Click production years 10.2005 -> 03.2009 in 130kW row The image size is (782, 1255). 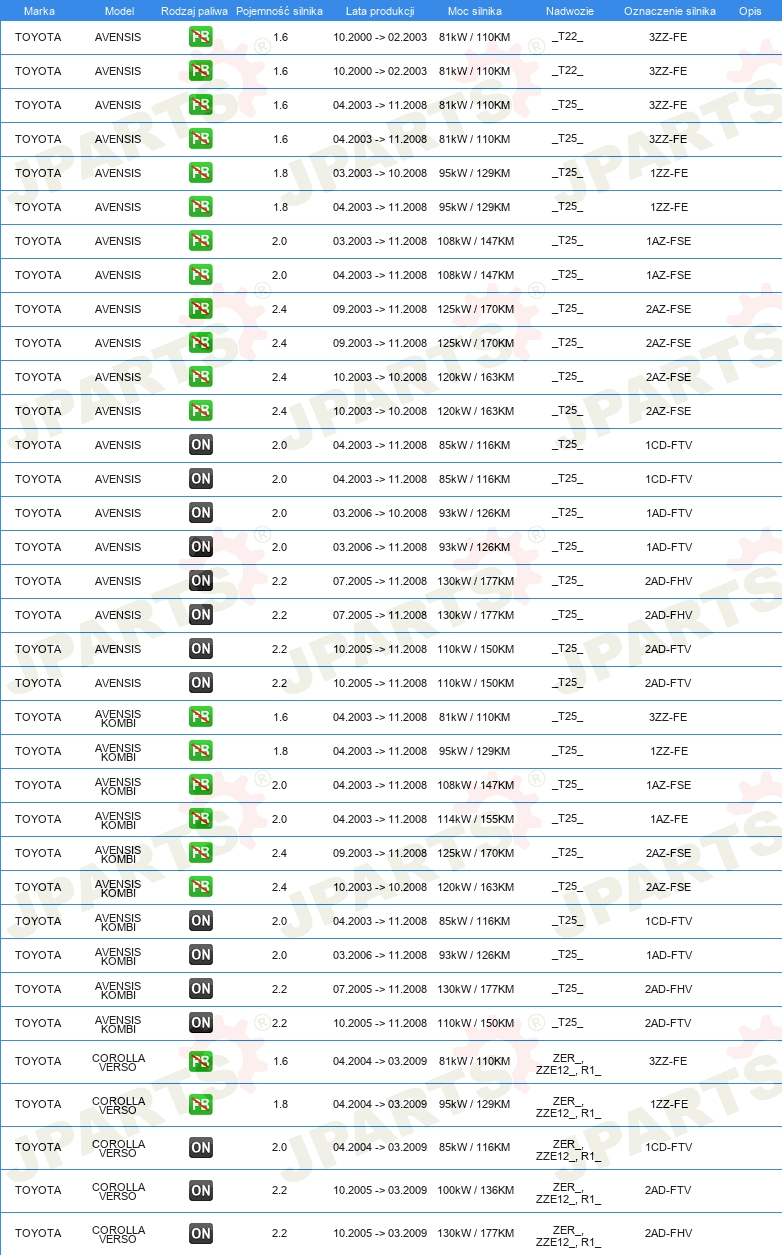380,1233
